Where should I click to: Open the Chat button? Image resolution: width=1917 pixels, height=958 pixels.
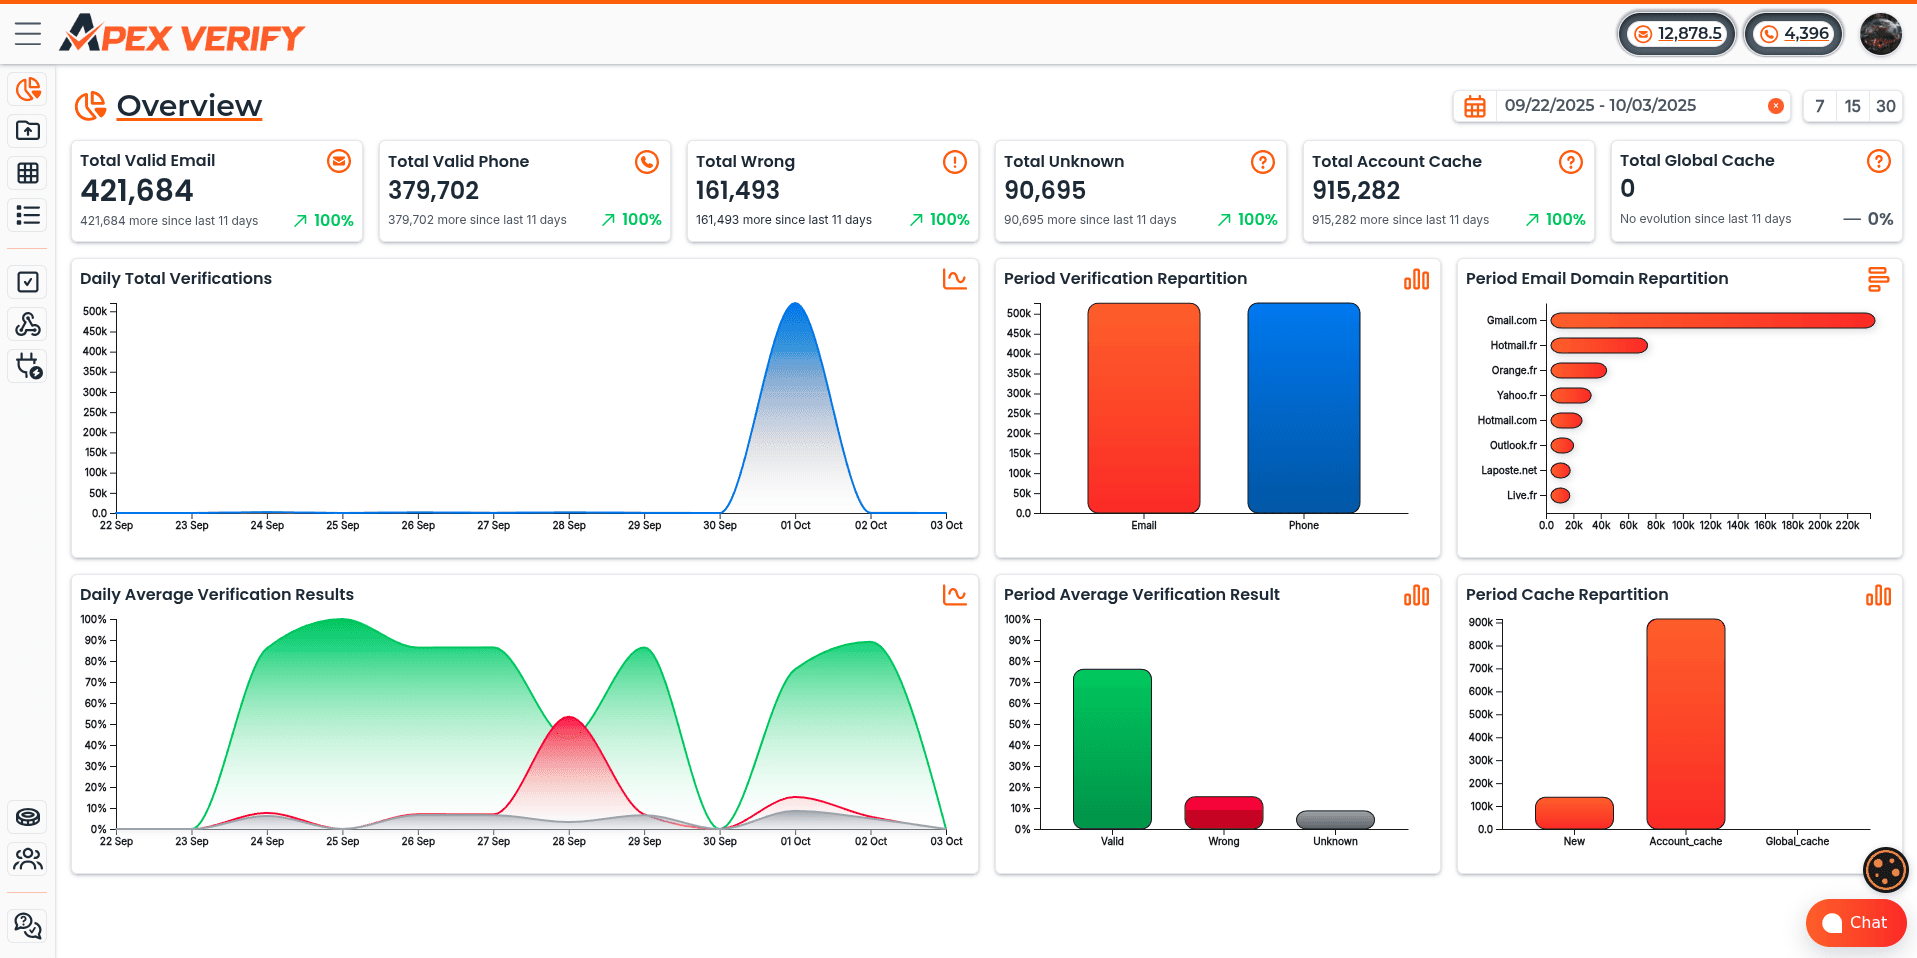click(x=1855, y=922)
